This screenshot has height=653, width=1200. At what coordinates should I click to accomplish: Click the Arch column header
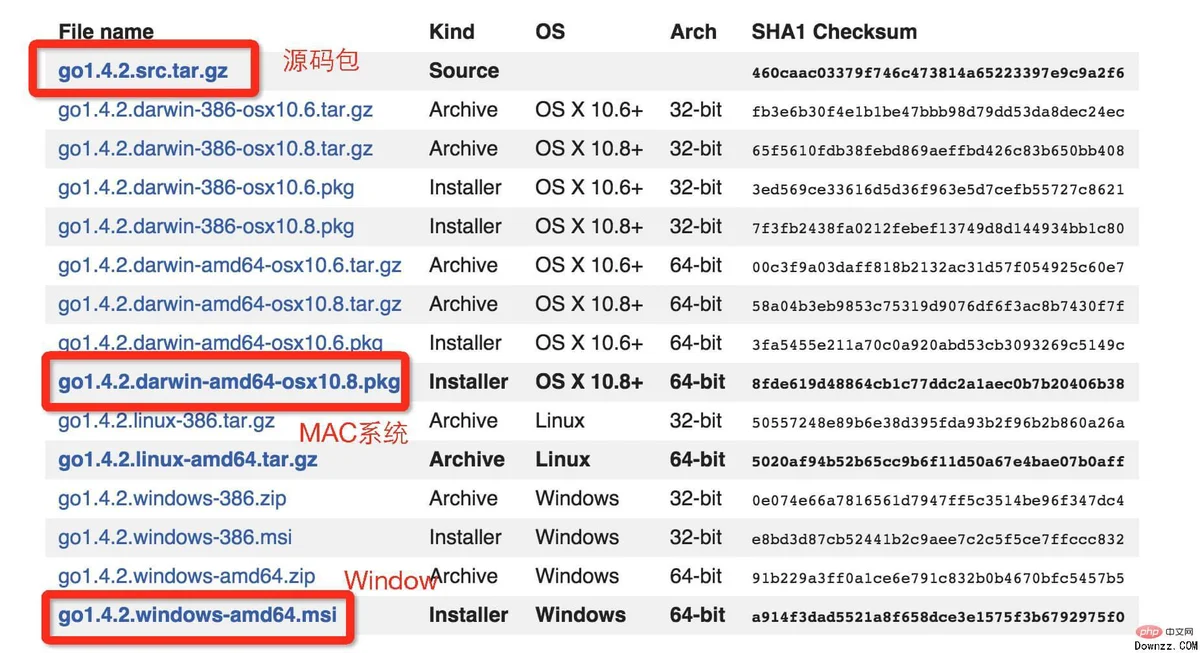coord(693,32)
